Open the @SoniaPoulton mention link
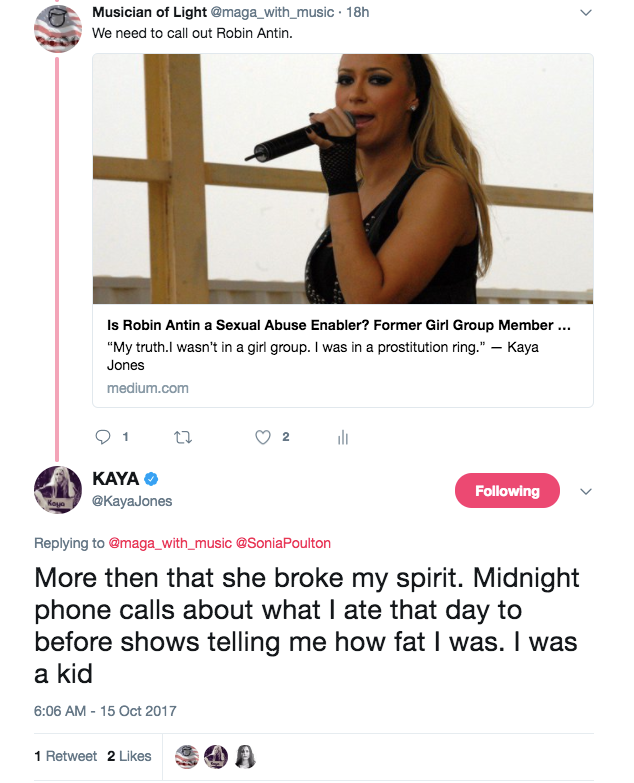 click(x=283, y=543)
